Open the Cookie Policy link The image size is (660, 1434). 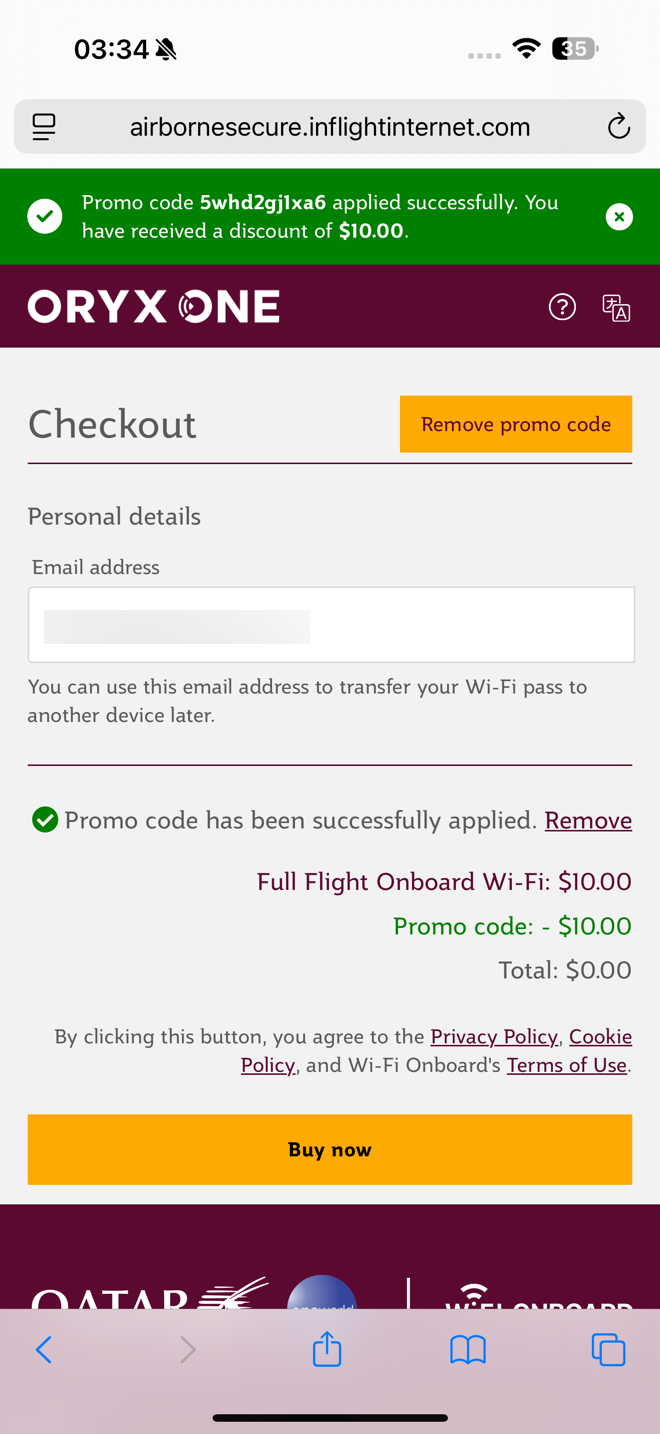click(436, 1051)
